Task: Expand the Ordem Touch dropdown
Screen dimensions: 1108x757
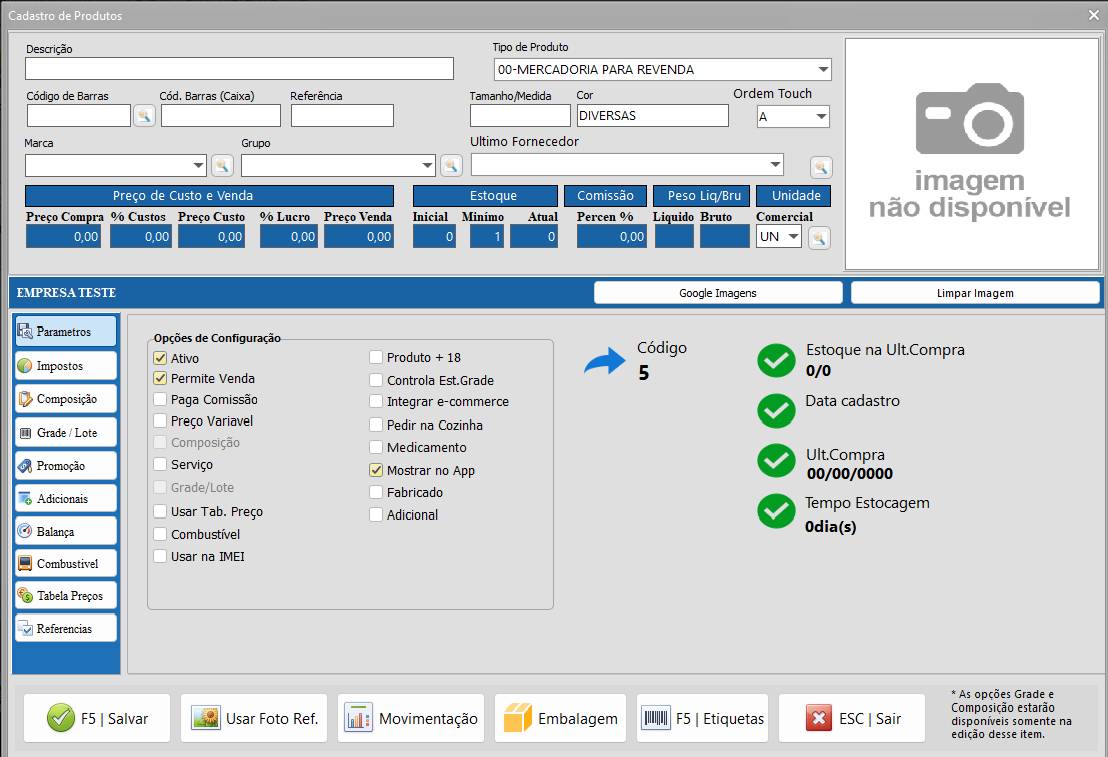Action: [x=821, y=117]
